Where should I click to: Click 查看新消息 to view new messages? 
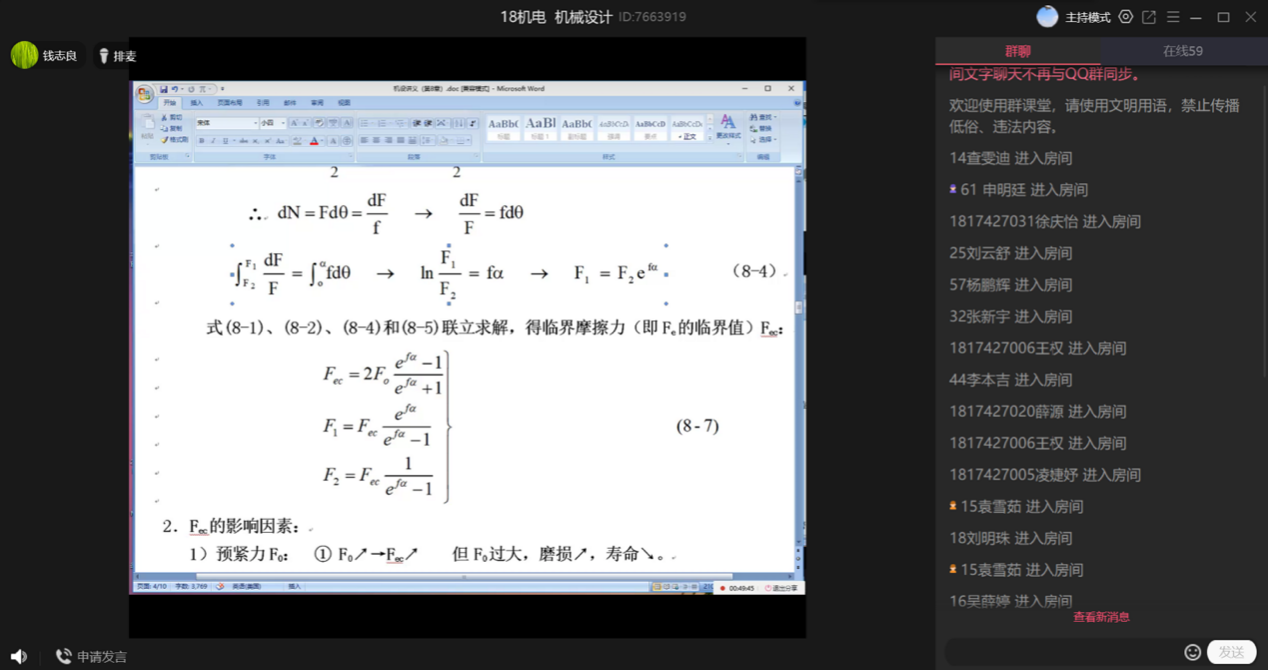coord(1101,617)
